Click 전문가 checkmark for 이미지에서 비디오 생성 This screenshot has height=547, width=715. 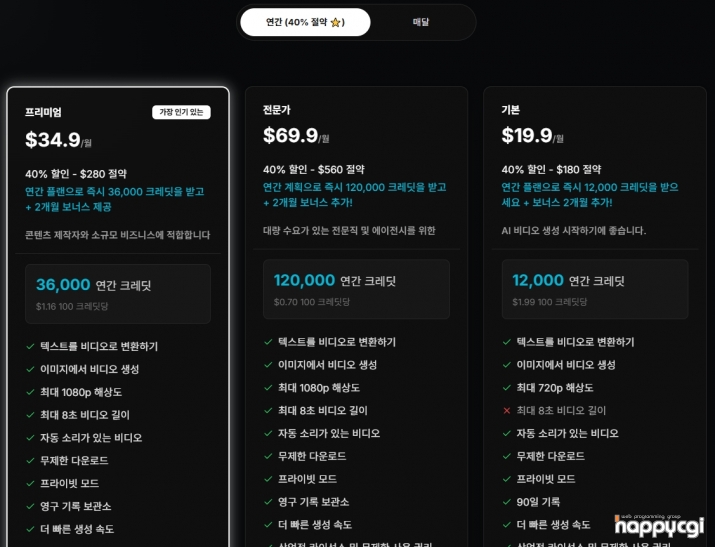[x=268, y=365]
